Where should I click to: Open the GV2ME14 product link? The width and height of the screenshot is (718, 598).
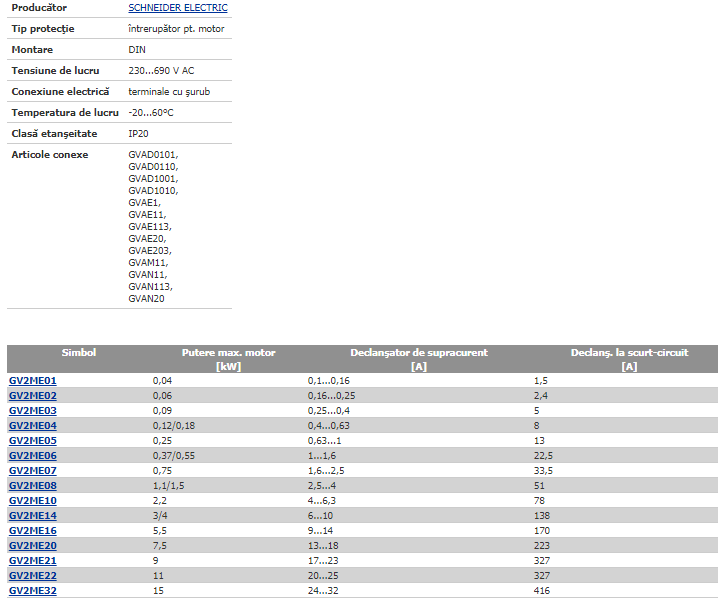pos(33,516)
